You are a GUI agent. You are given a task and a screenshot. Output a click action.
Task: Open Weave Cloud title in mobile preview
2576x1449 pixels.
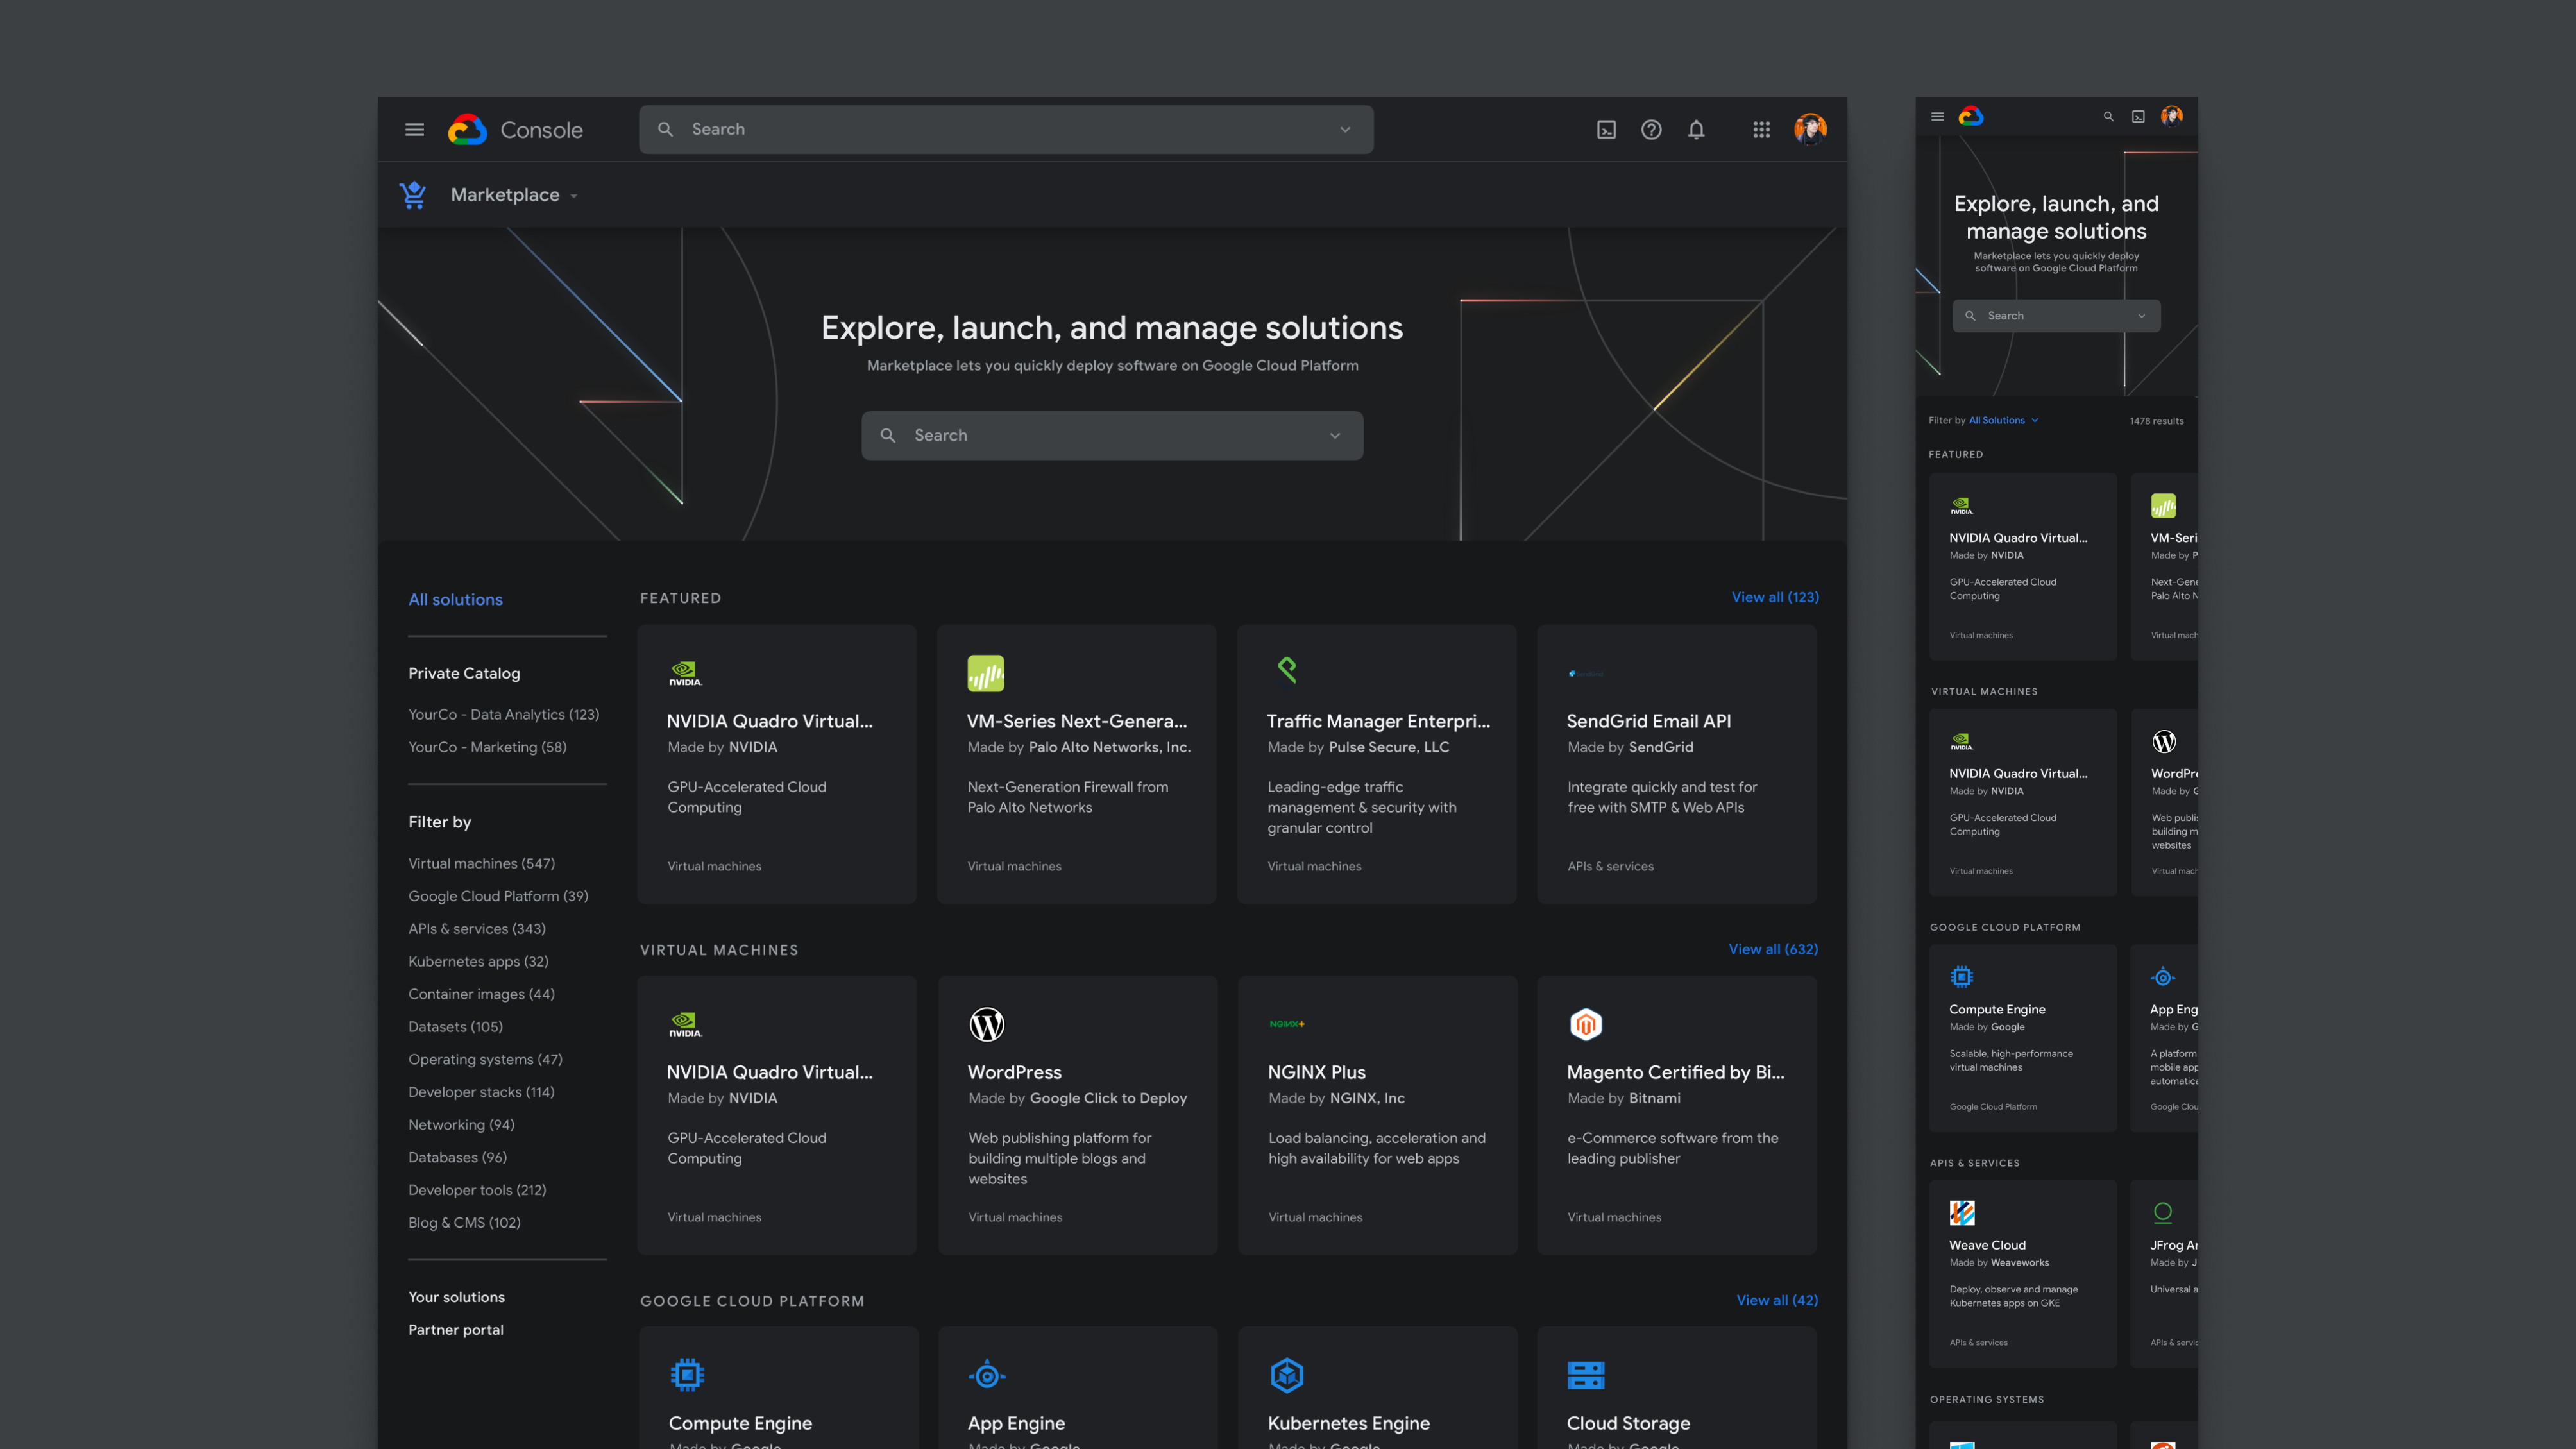point(1987,1245)
